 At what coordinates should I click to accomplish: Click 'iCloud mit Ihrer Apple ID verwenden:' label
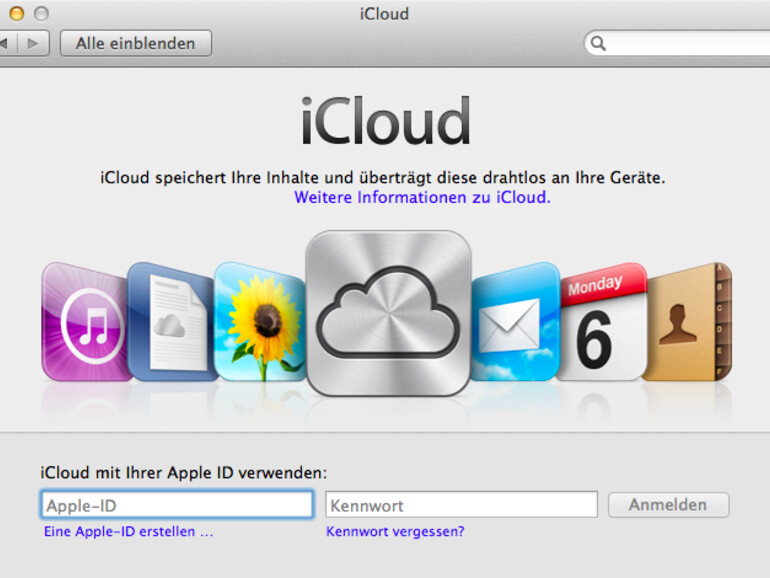(x=184, y=473)
